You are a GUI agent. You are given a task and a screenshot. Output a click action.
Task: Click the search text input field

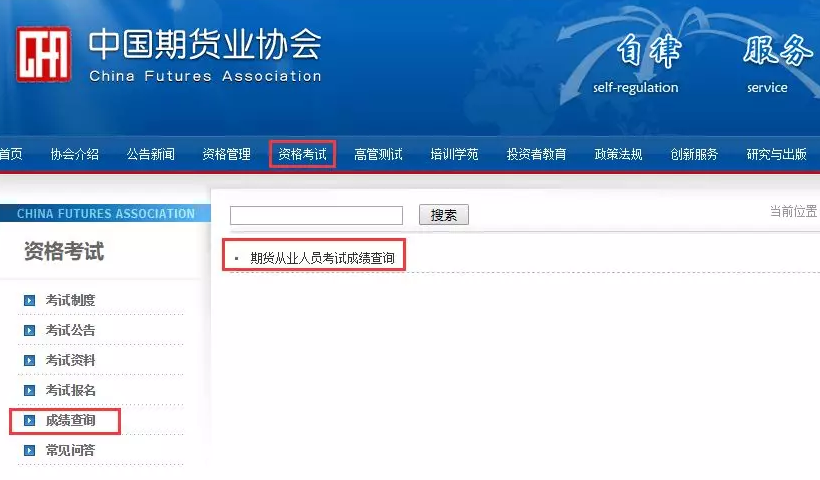point(316,215)
